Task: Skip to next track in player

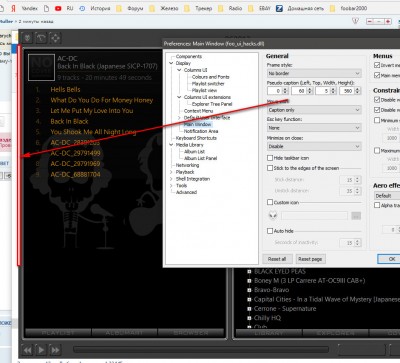Action: 55,350
